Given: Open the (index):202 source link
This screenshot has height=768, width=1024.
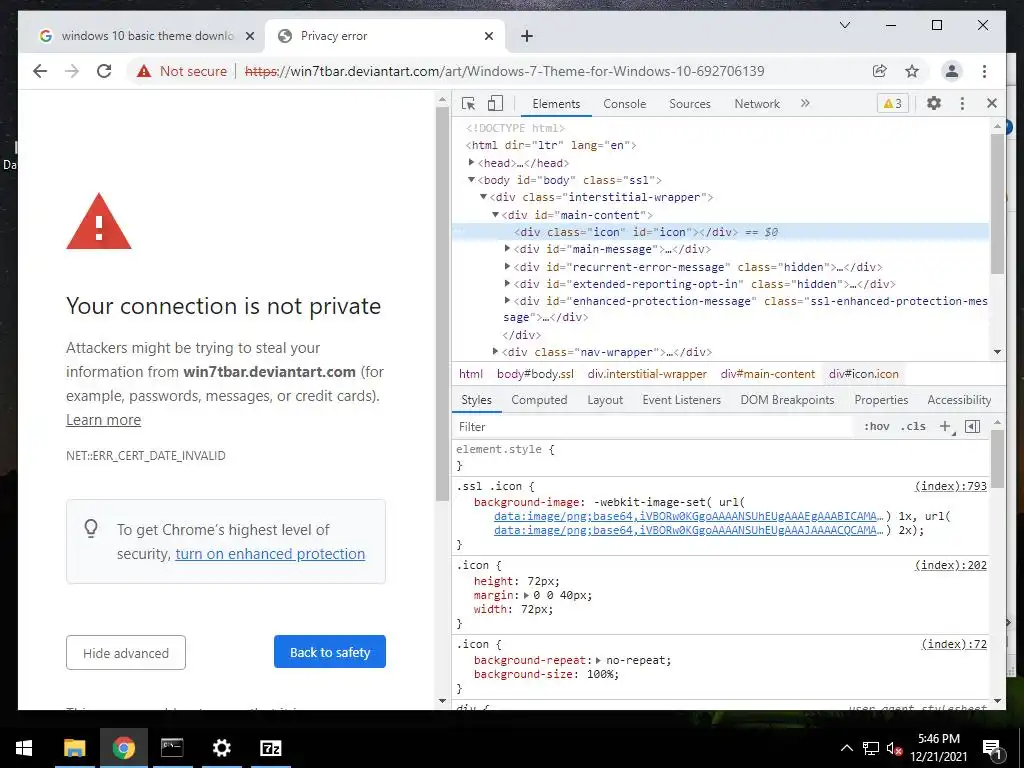Looking at the screenshot, I should tap(950, 565).
